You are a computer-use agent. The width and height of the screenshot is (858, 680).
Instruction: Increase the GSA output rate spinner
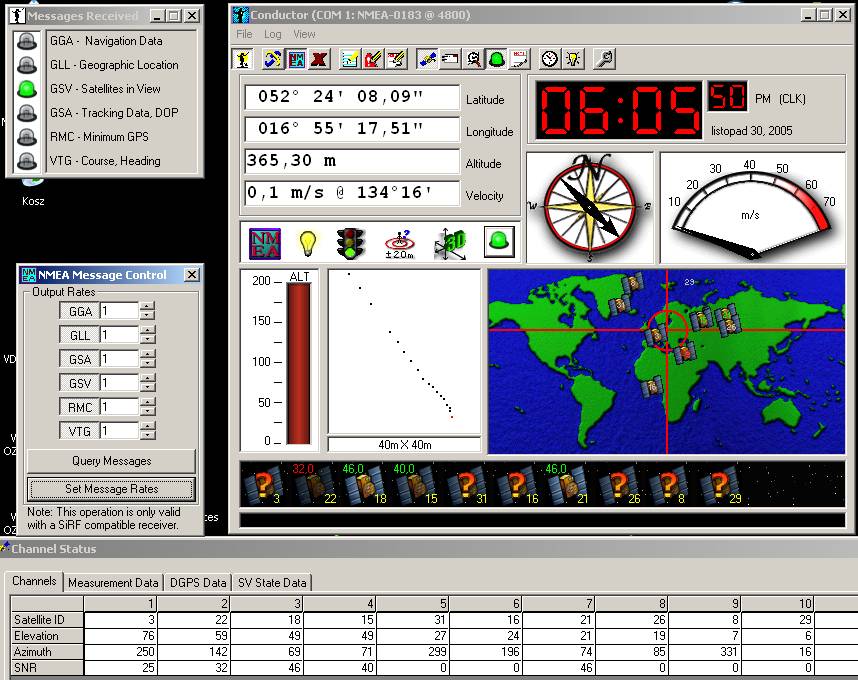(x=148, y=354)
